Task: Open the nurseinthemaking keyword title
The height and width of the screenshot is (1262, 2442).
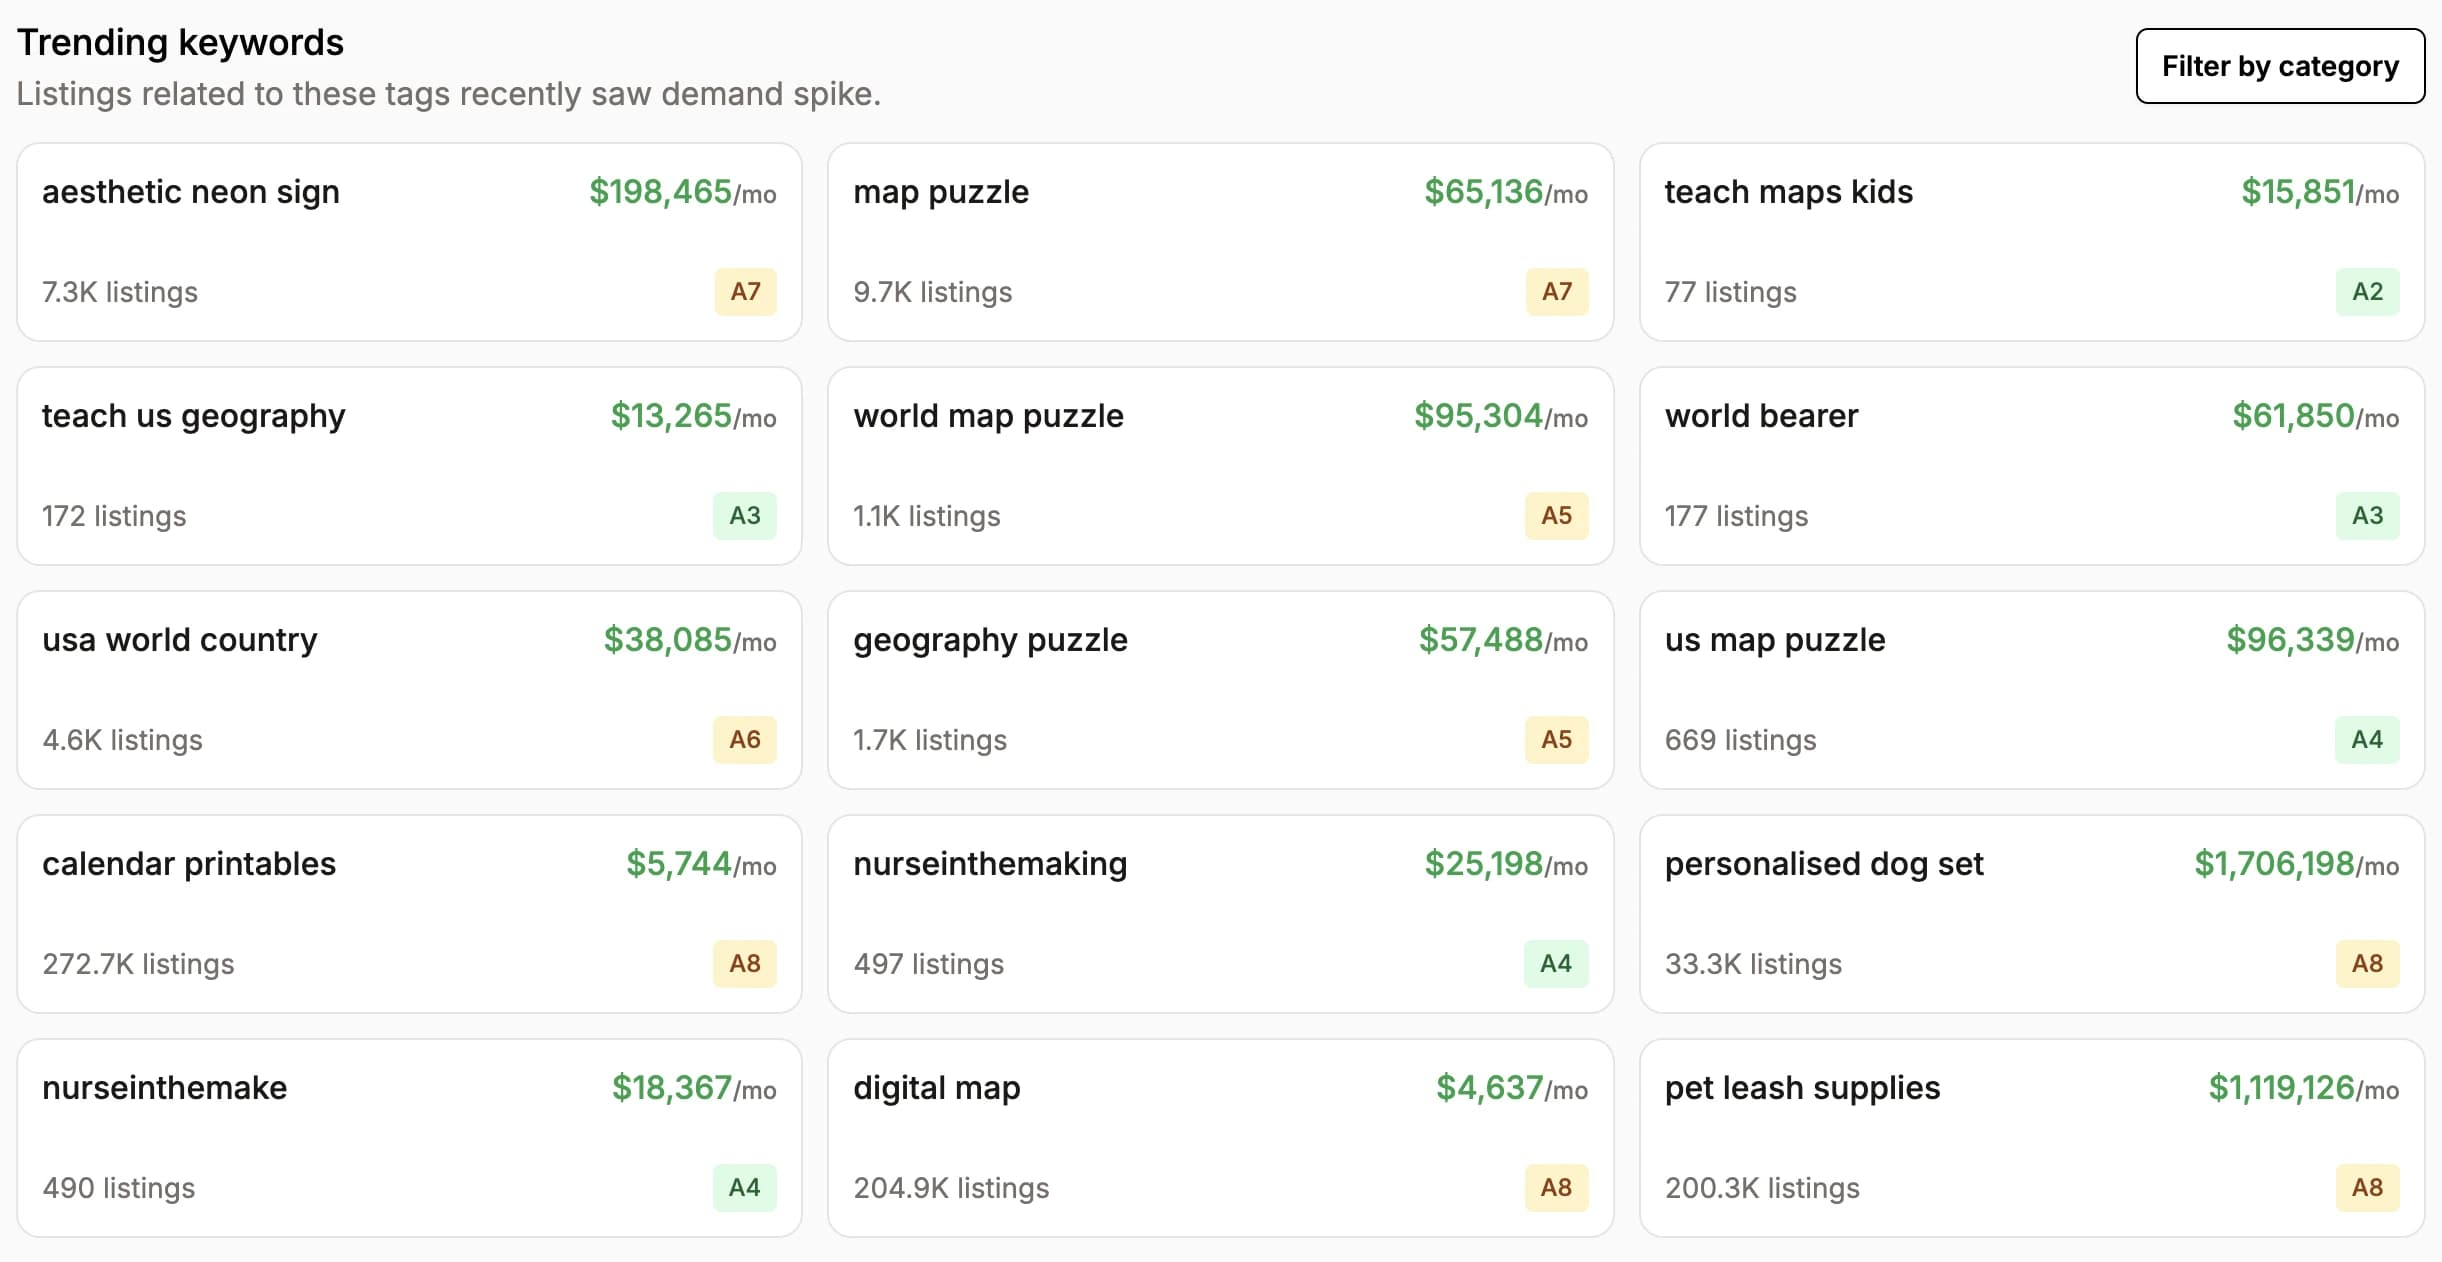Action: point(990,864)
